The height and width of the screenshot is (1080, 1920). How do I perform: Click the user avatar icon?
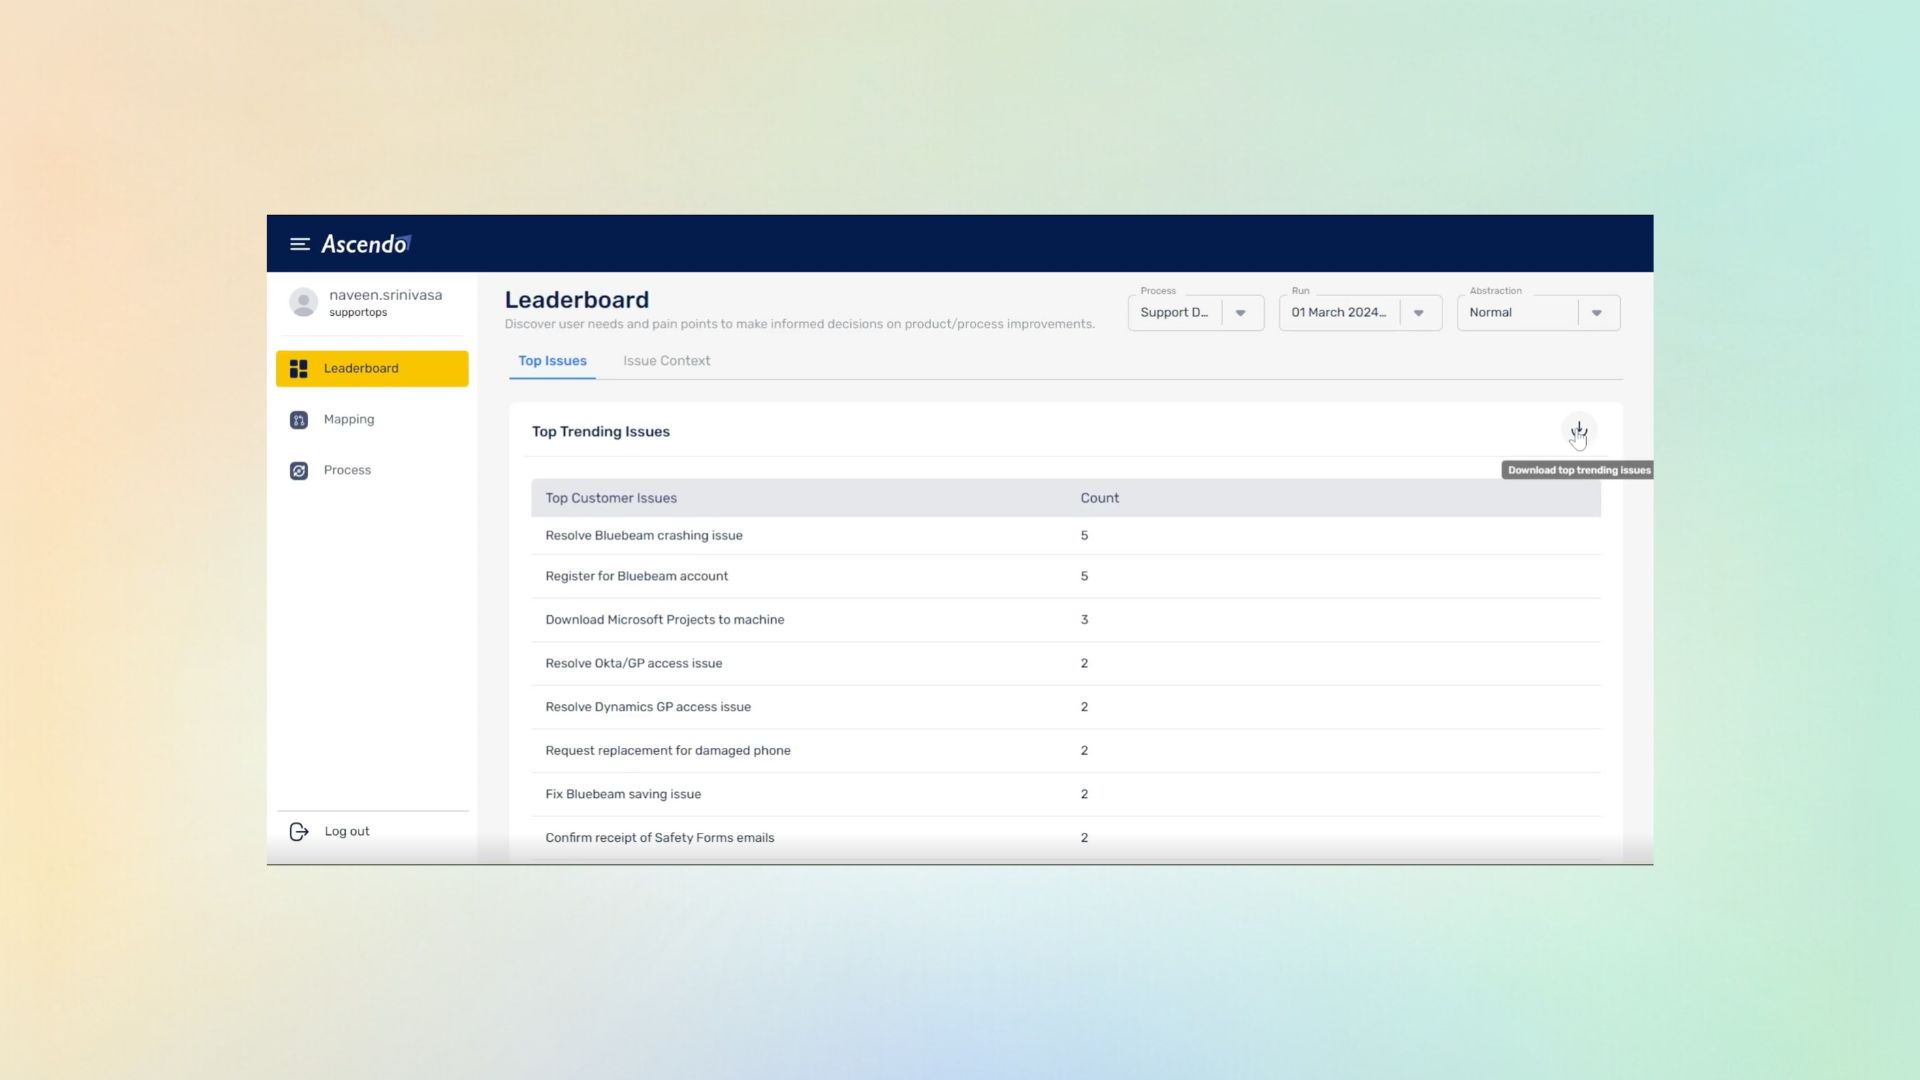[x=303, y=302]
